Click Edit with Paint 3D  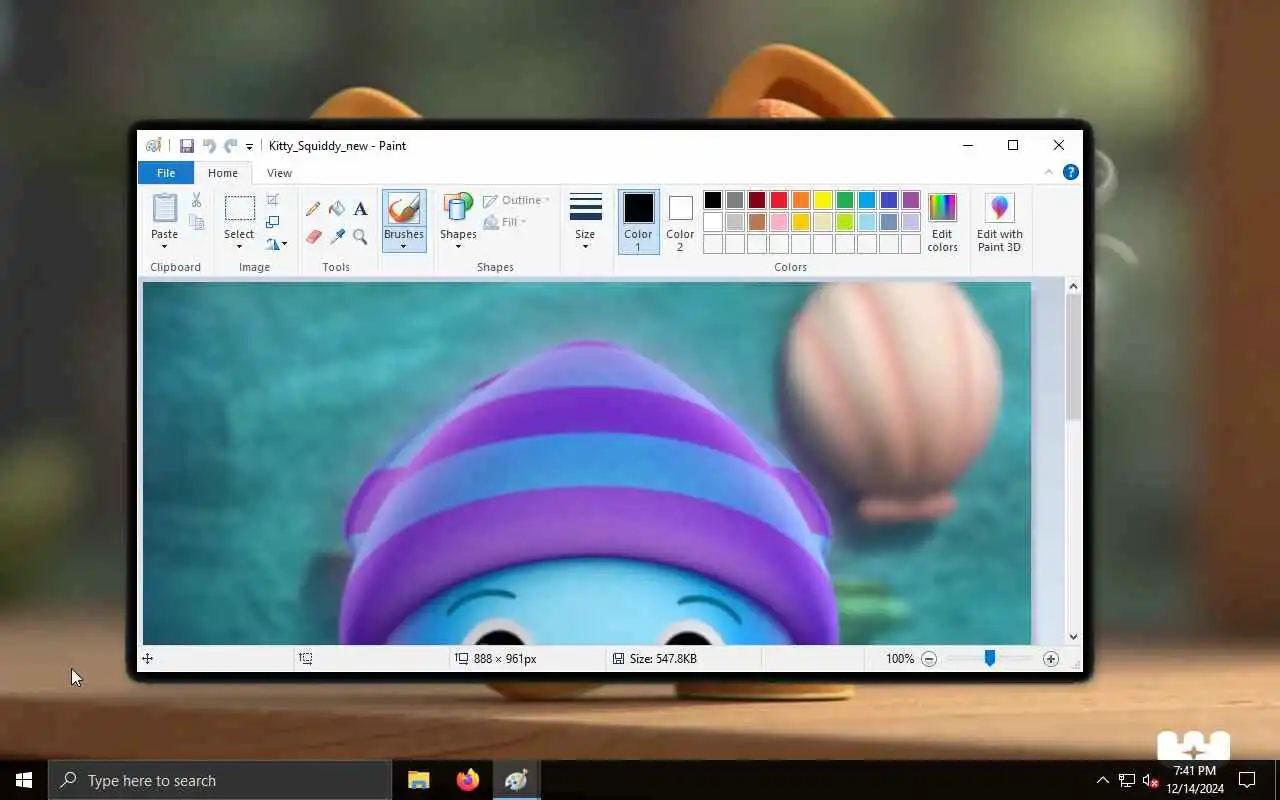coord(1000,222)
